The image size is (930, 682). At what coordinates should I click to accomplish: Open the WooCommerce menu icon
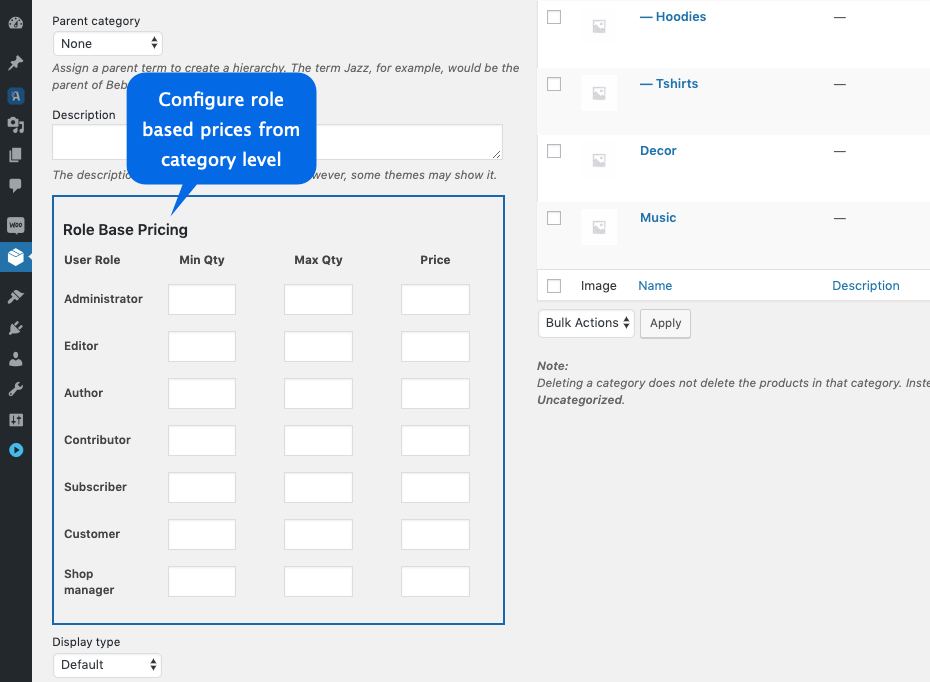coord(15,225)
